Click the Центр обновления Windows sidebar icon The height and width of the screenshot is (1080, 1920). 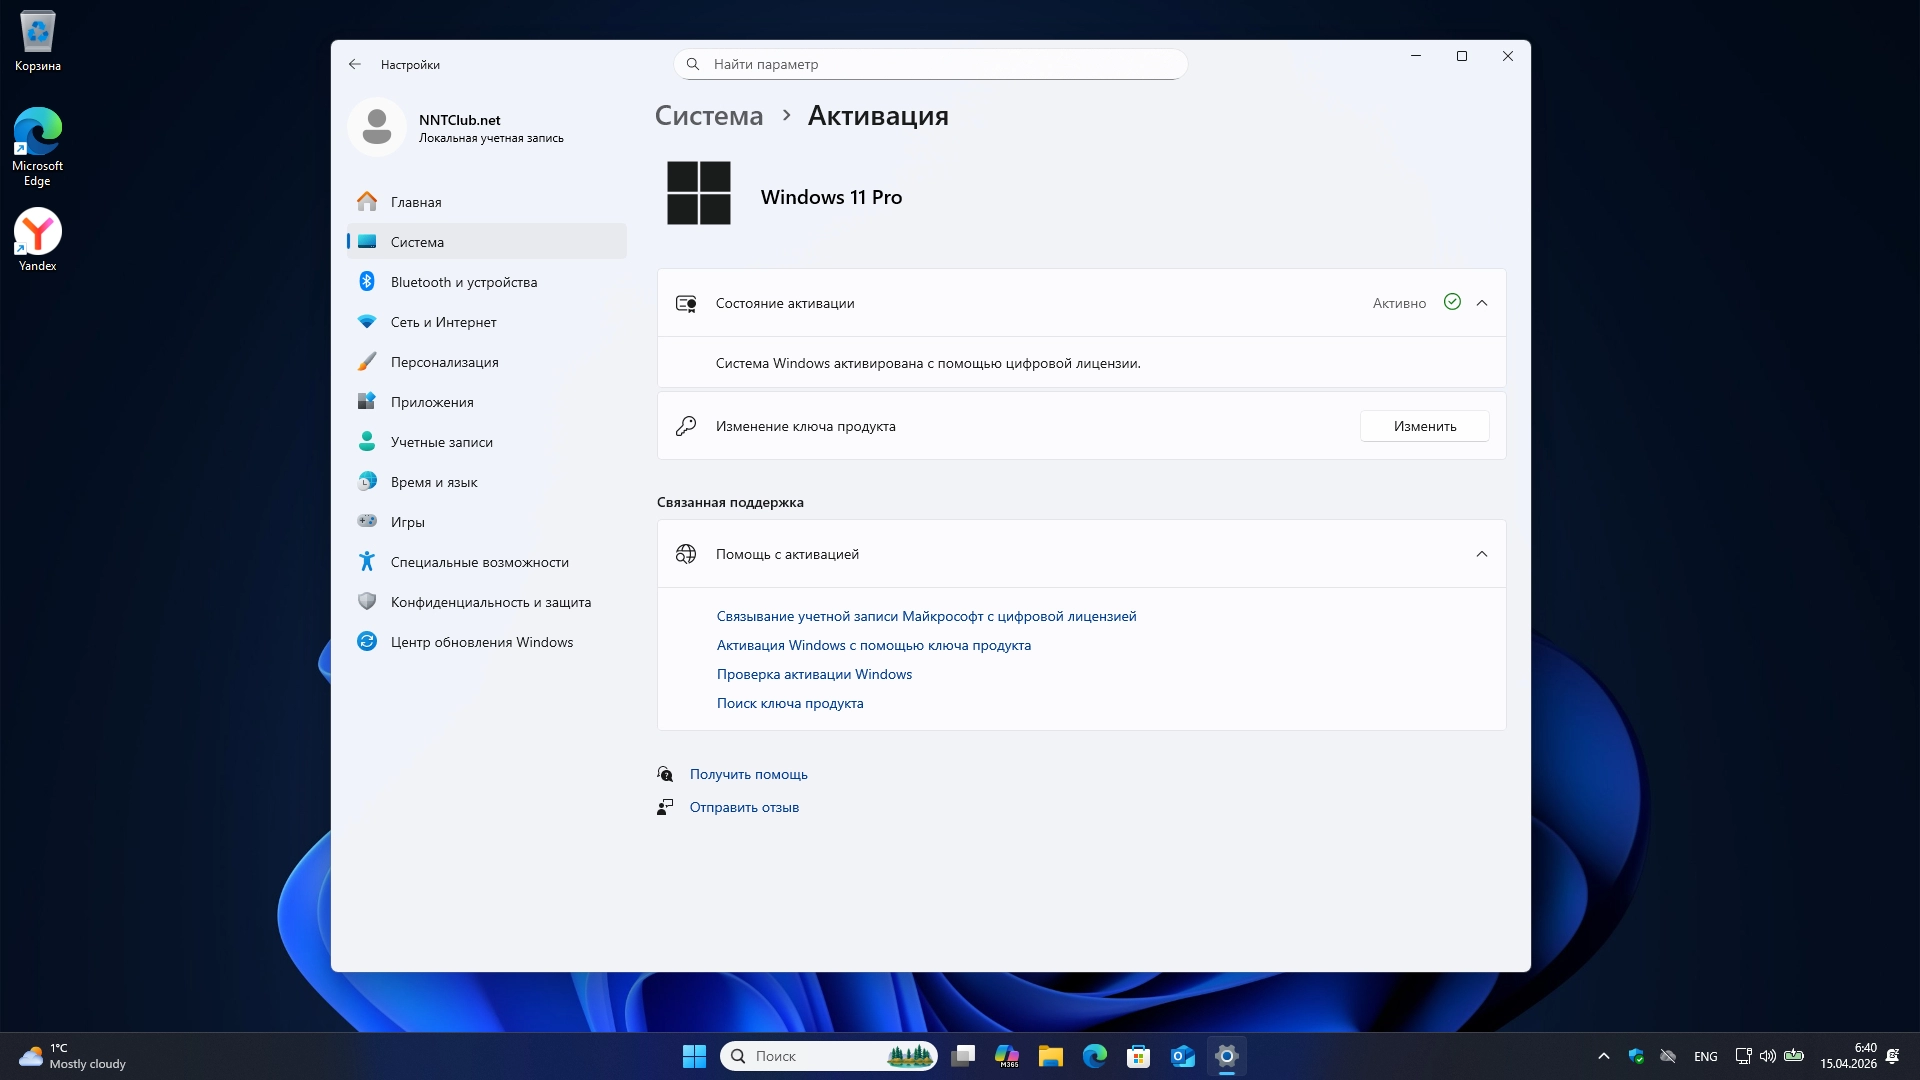point(367,642)
